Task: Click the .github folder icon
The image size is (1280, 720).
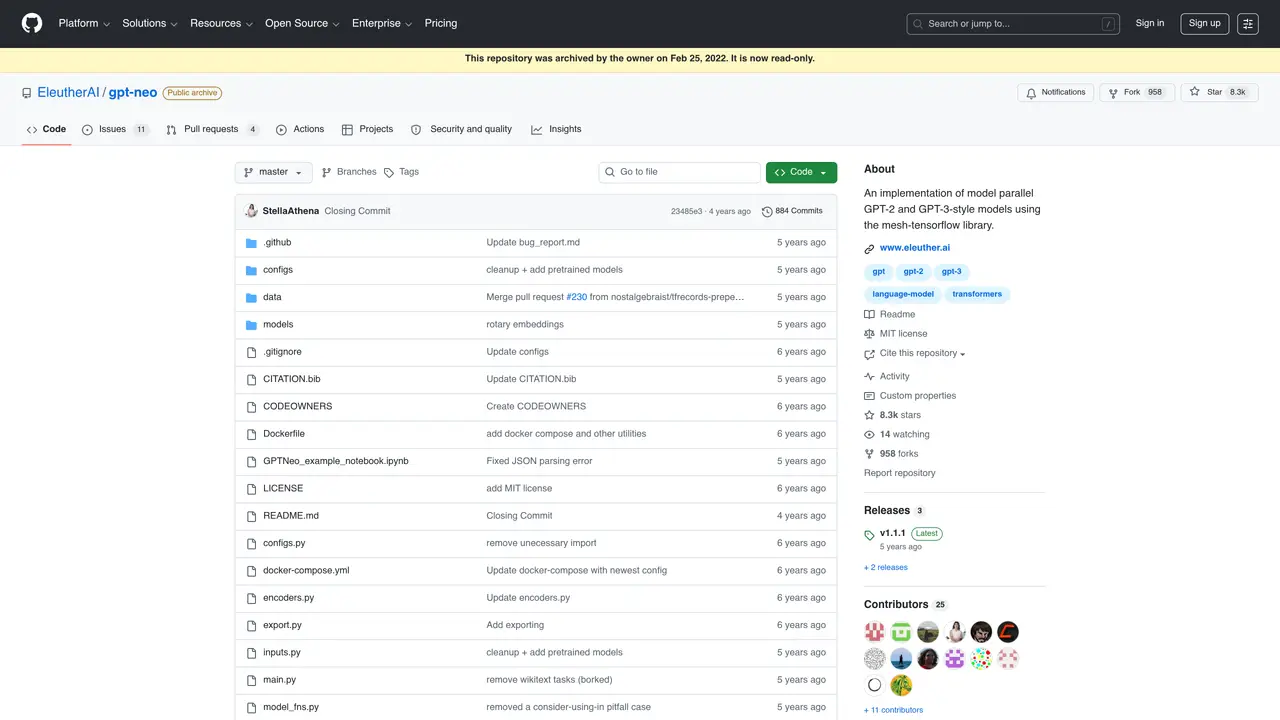Action: pyautogui.click(x=252, y=243)
